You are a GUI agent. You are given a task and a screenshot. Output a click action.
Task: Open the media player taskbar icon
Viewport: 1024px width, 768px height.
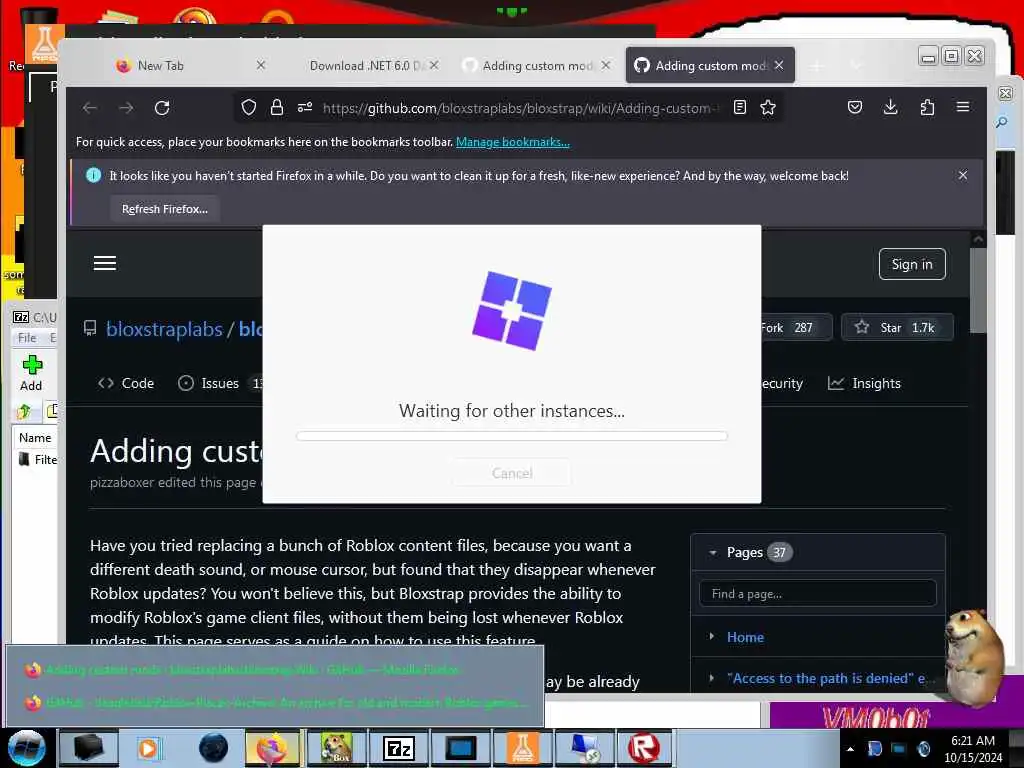coord(148,748)
